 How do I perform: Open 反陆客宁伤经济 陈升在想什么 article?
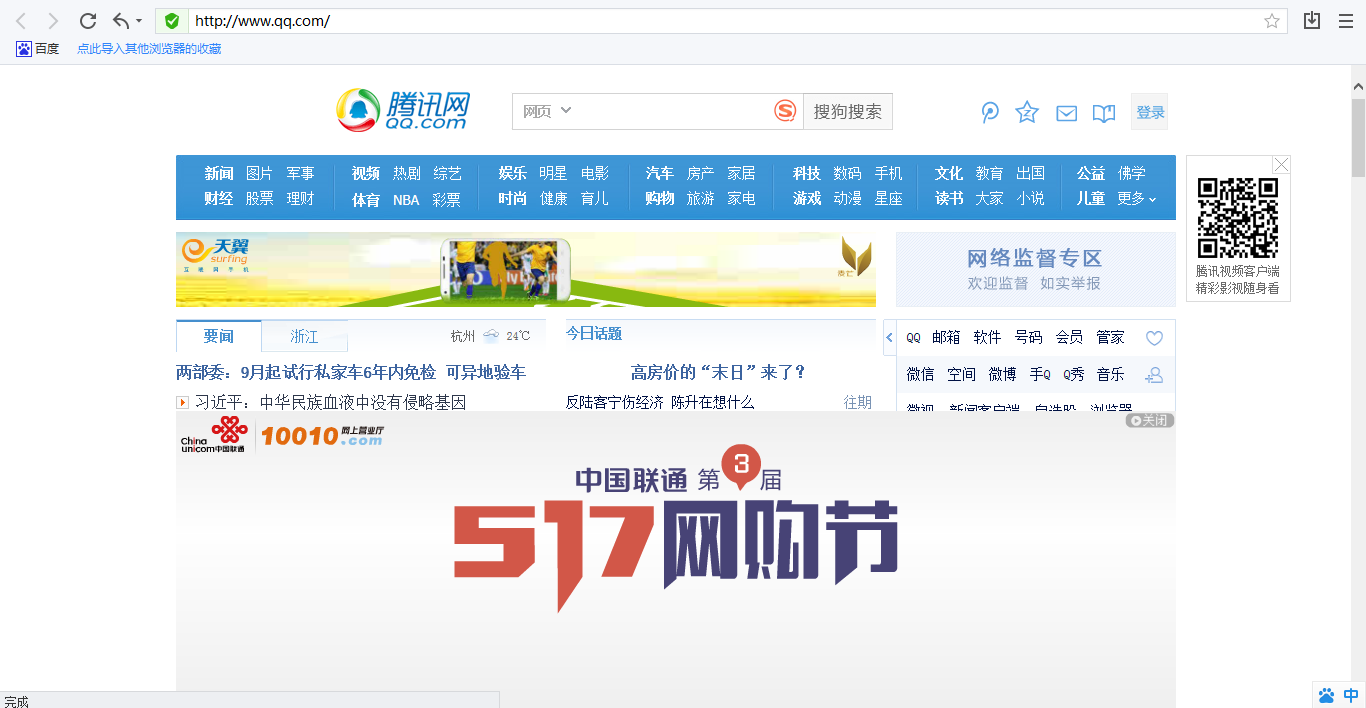(x=660, y=402)
